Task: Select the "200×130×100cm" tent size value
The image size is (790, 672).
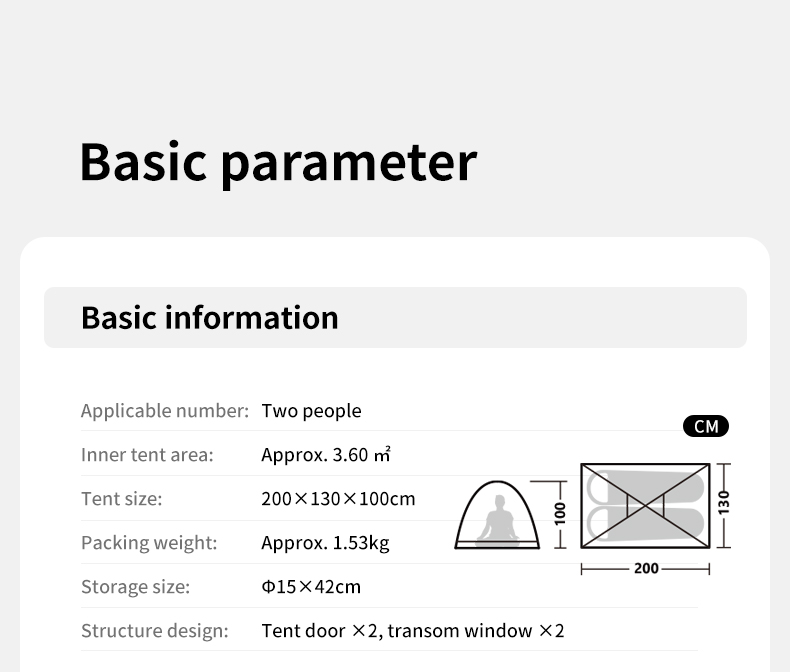Action: (338, 499)
